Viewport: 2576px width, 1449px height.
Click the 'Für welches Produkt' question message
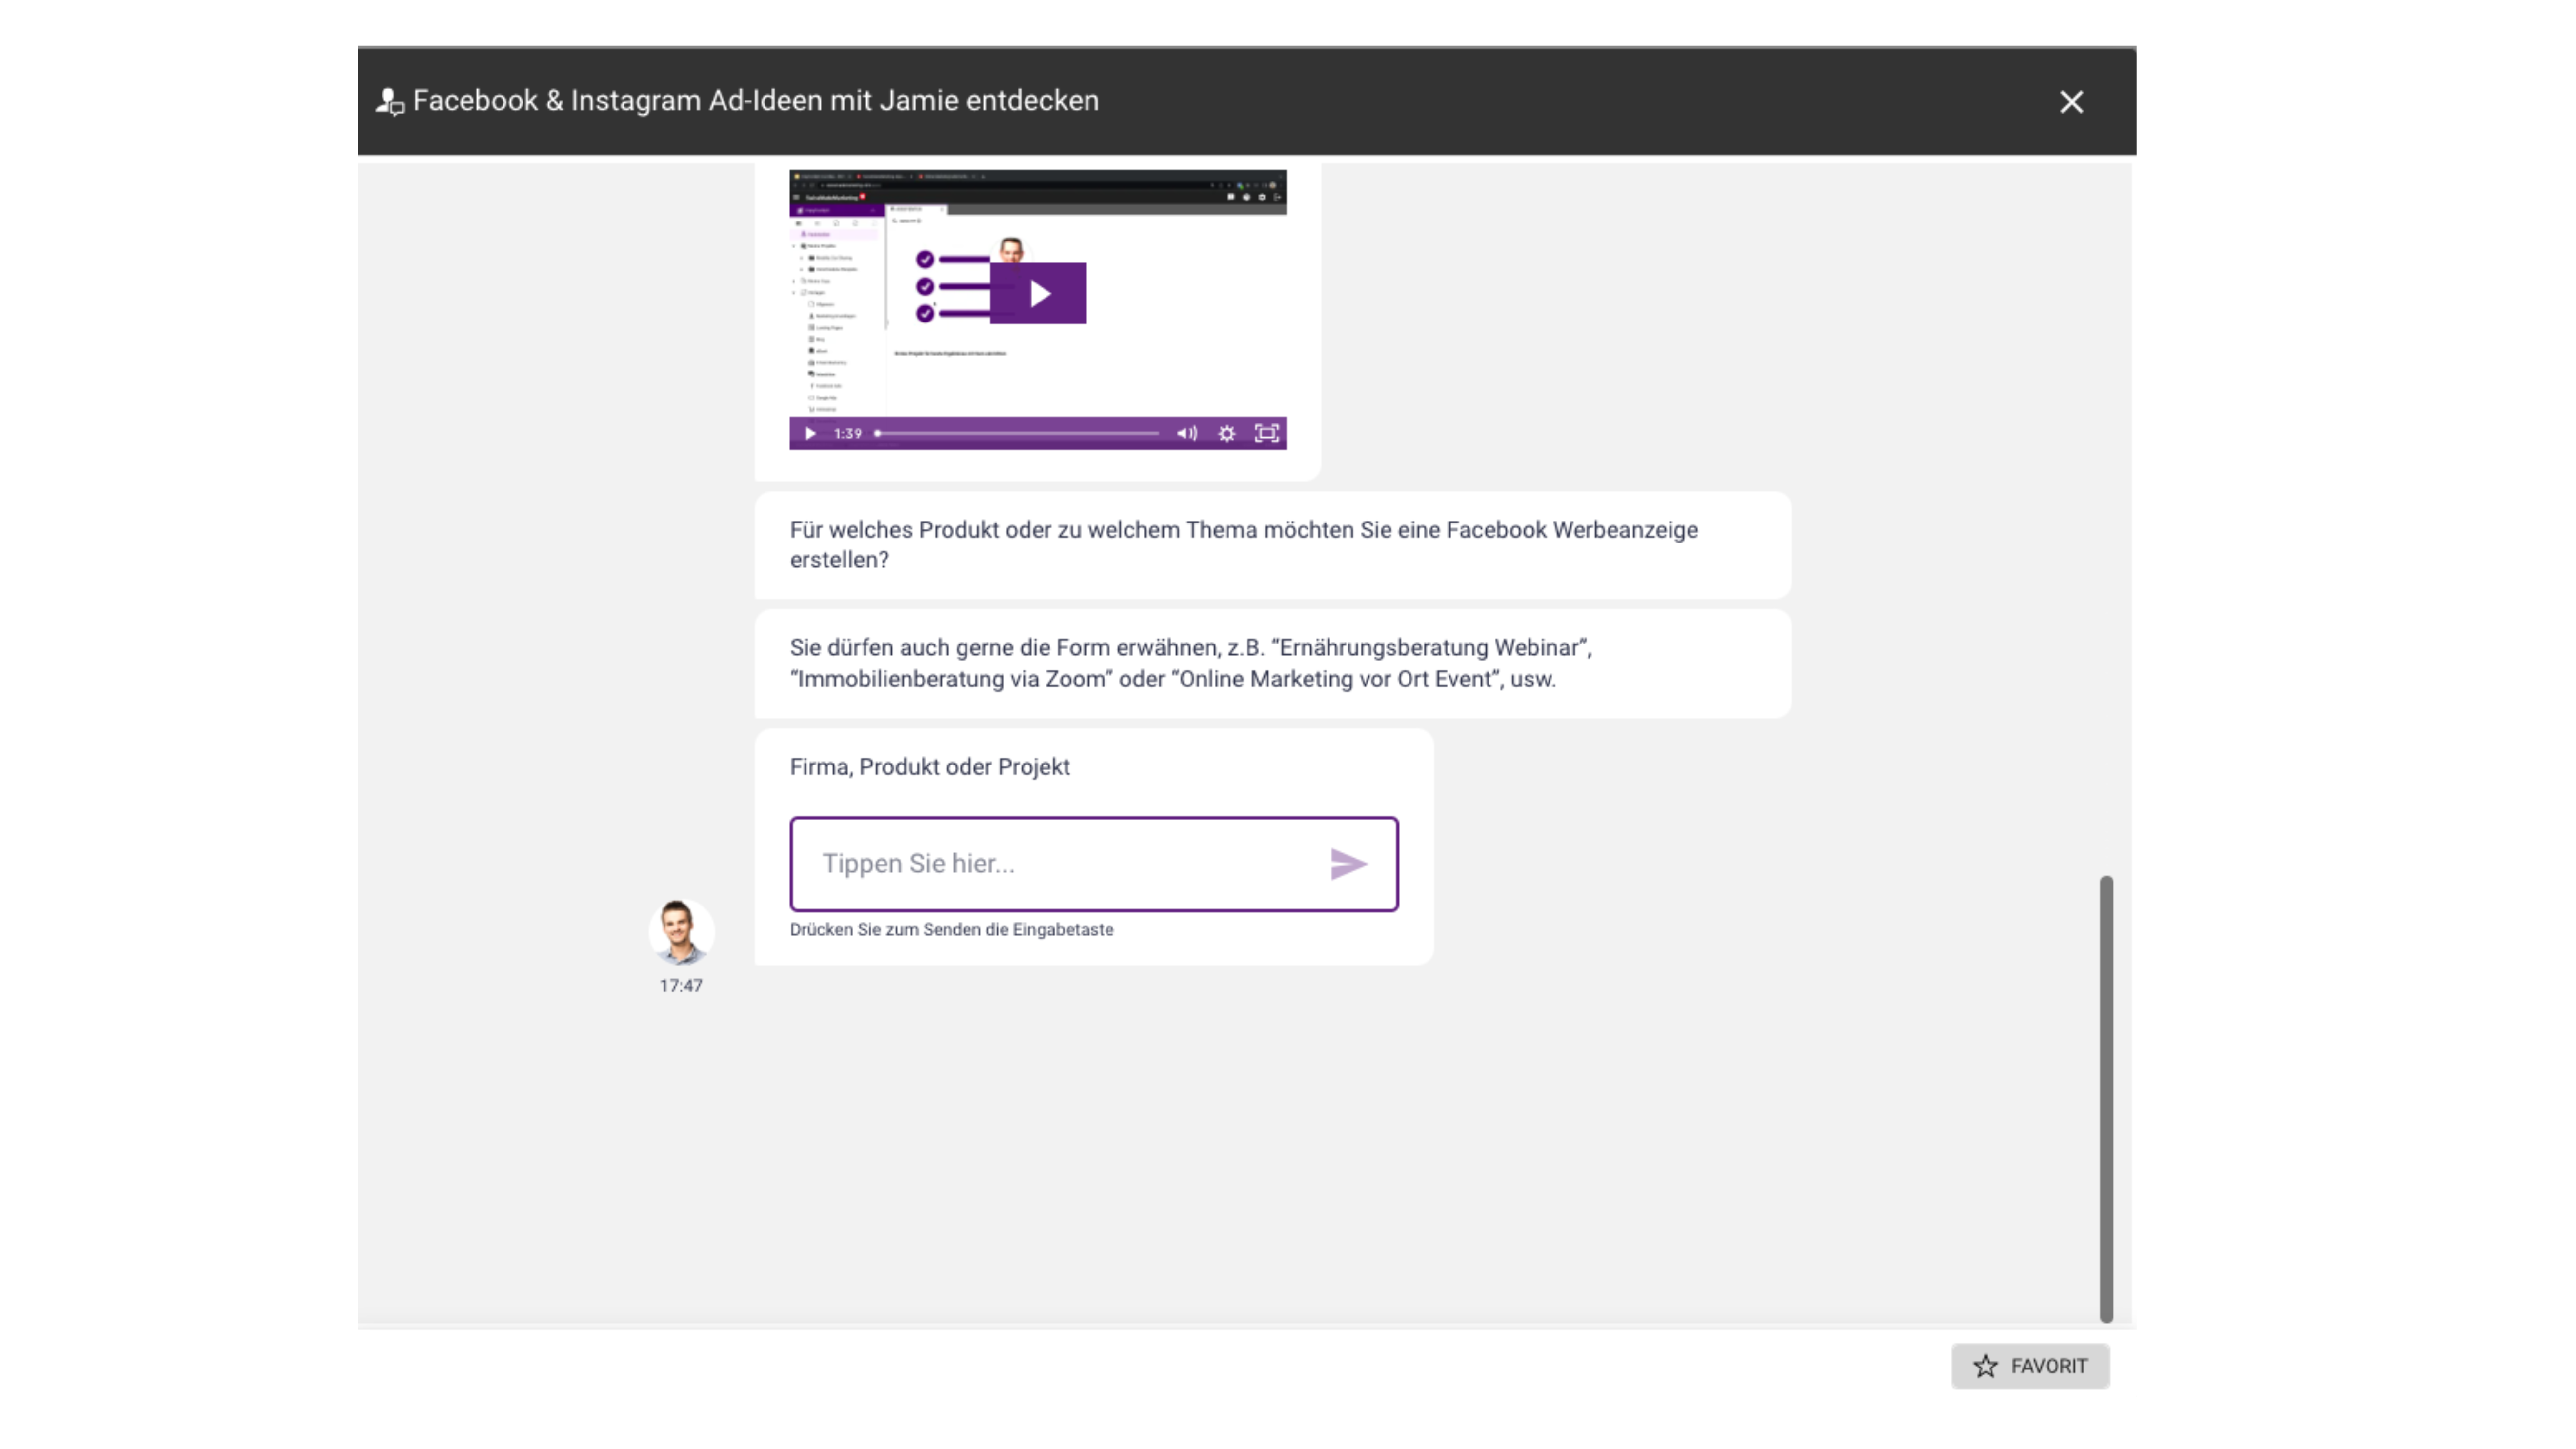pos(1273,545)
